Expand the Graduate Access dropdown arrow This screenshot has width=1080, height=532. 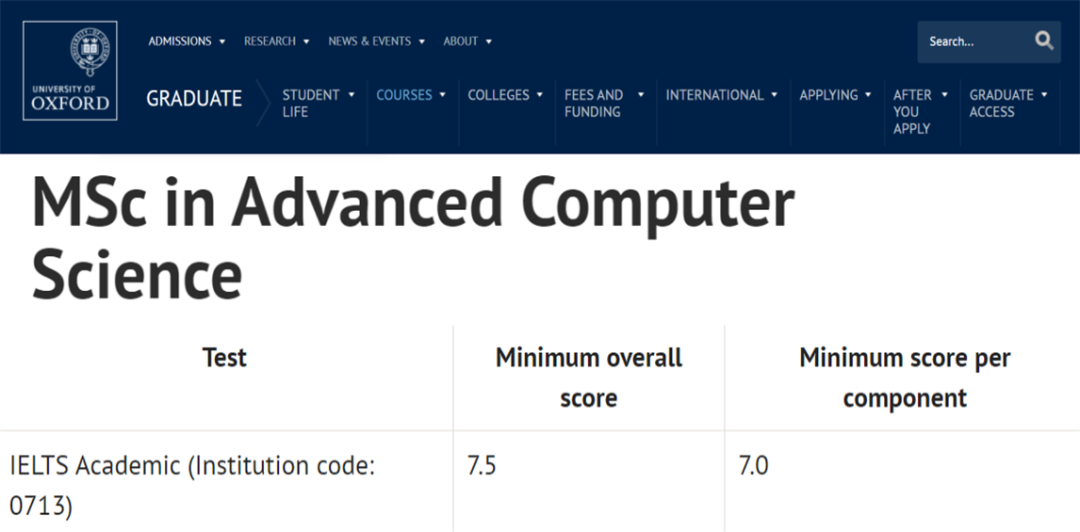pyautogui.click(x=1044, y=94)
